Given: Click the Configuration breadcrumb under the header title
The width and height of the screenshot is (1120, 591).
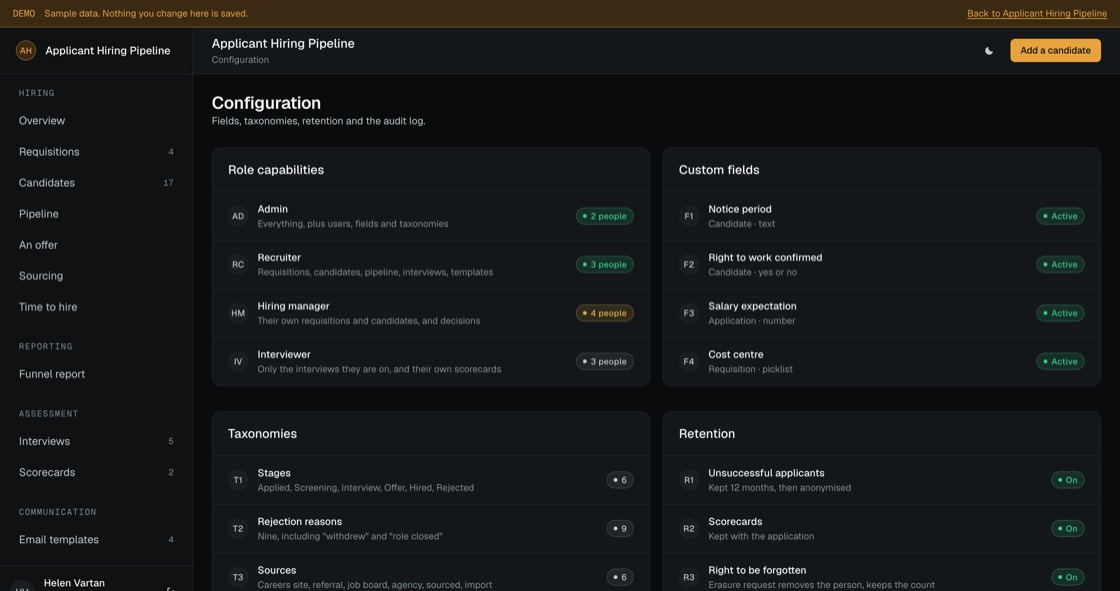Looking at the screenshot, I should (240, 60).
